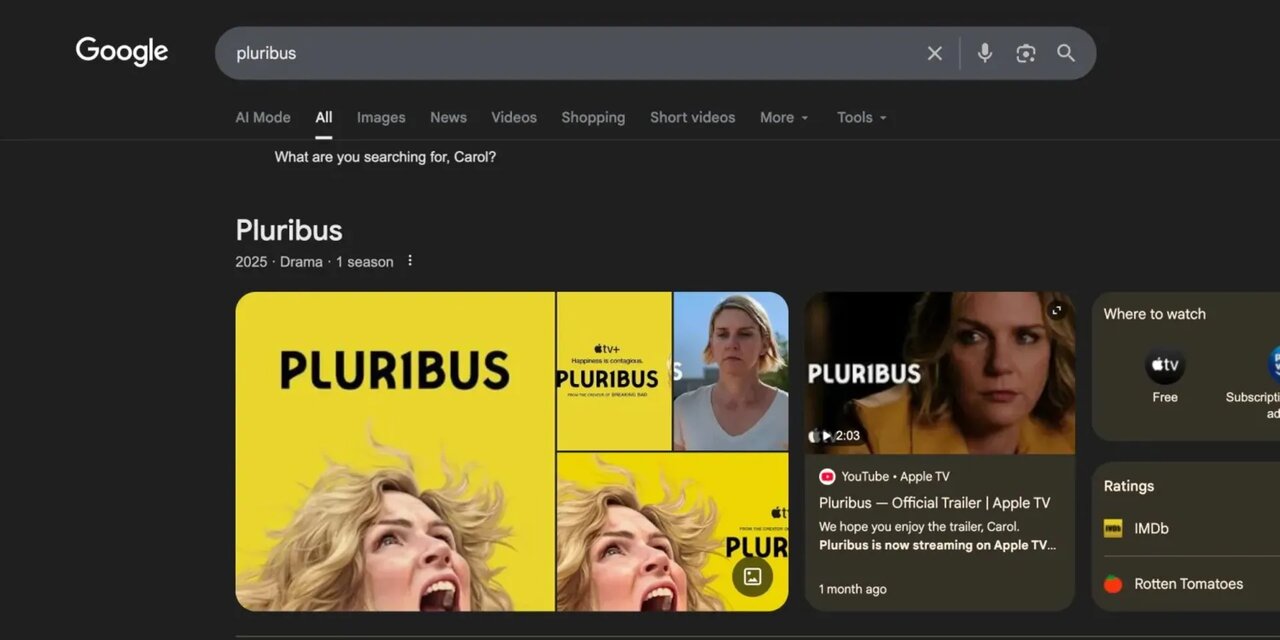Open the More search categories dropdown
The image size is (1280, 640).
point(784,117)
